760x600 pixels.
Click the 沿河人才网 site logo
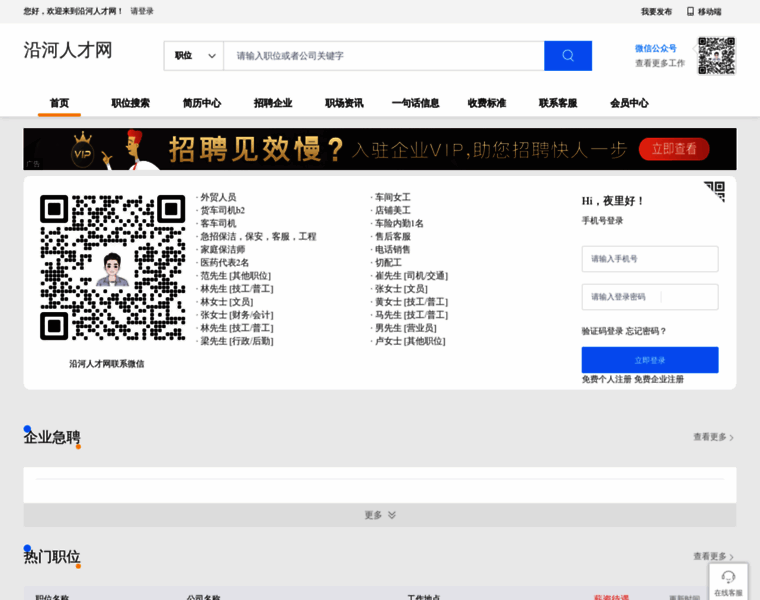click(x=68, y=51)
